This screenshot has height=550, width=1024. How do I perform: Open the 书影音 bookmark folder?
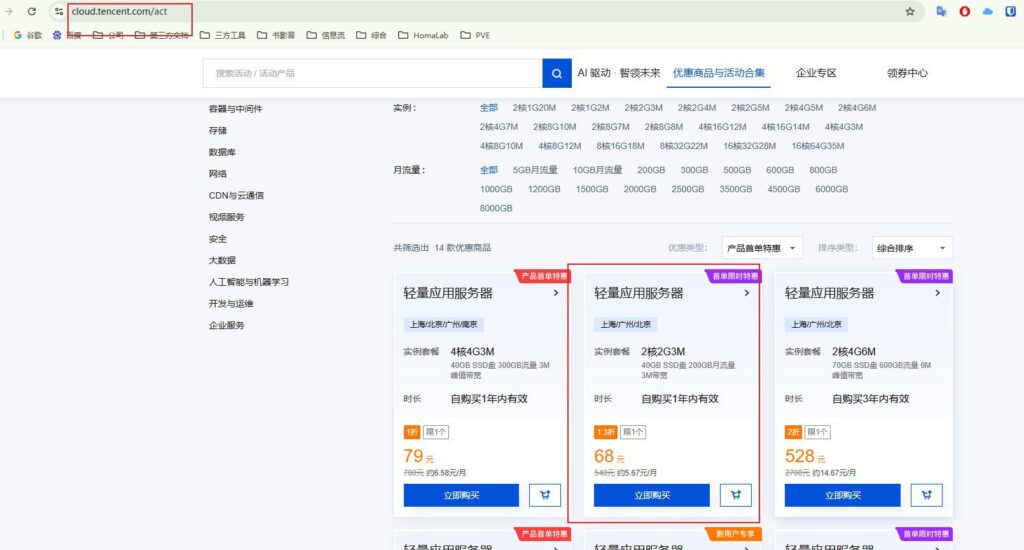click(276, 35)
